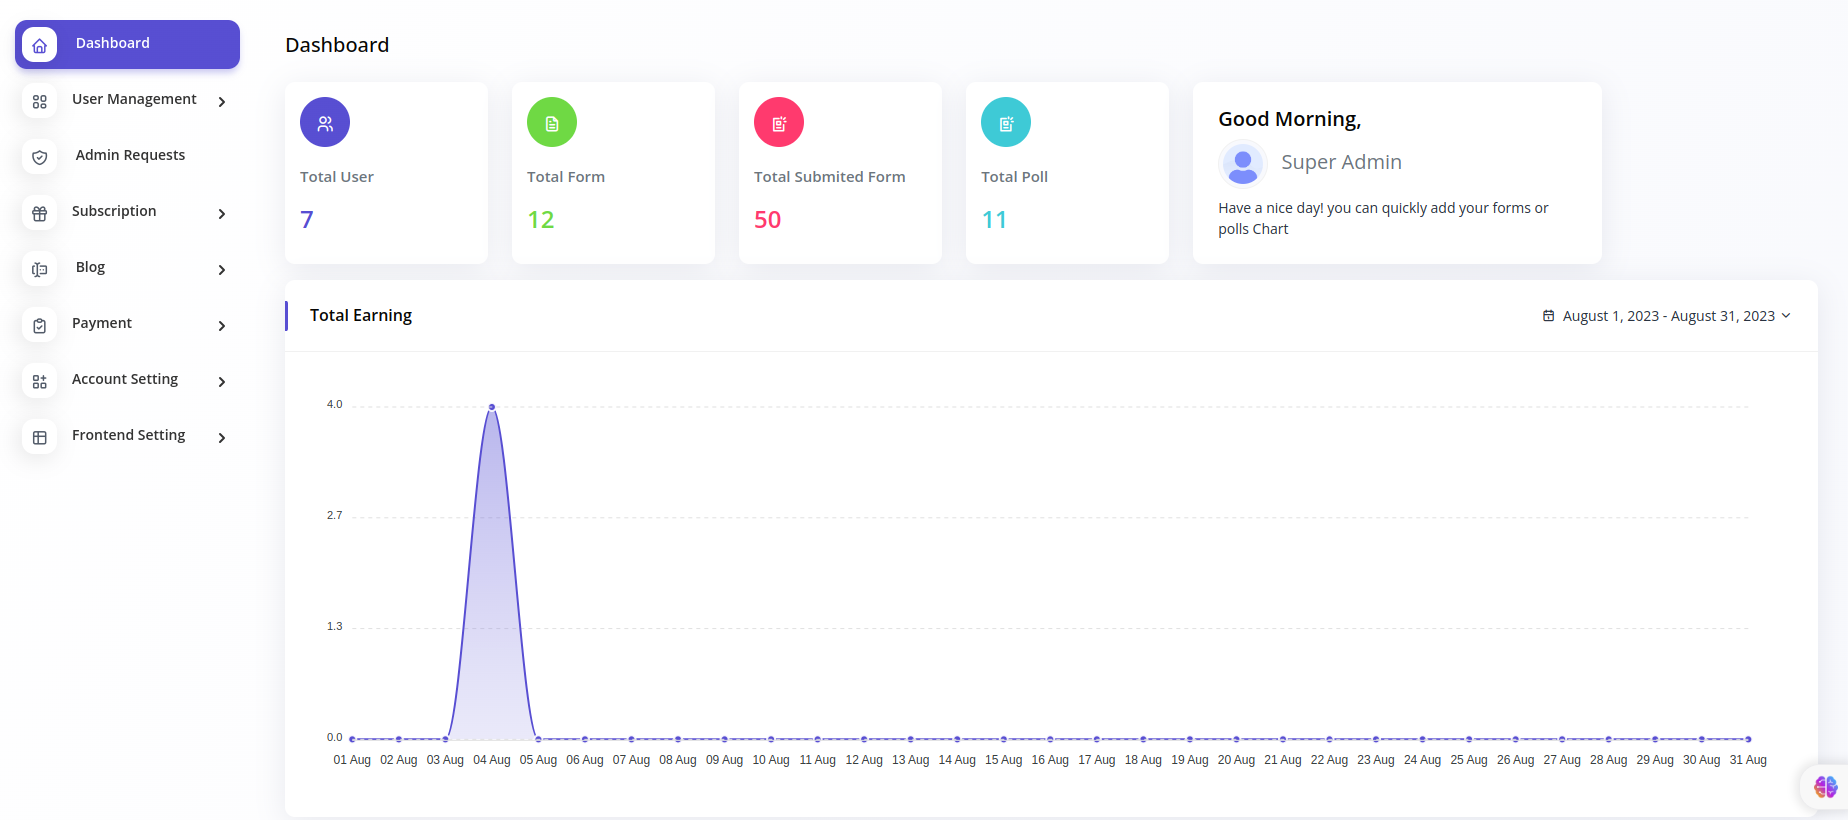This screenshot has width=1848, height=820.
Task: Open the User Management menu
Action: coord(127,100)
